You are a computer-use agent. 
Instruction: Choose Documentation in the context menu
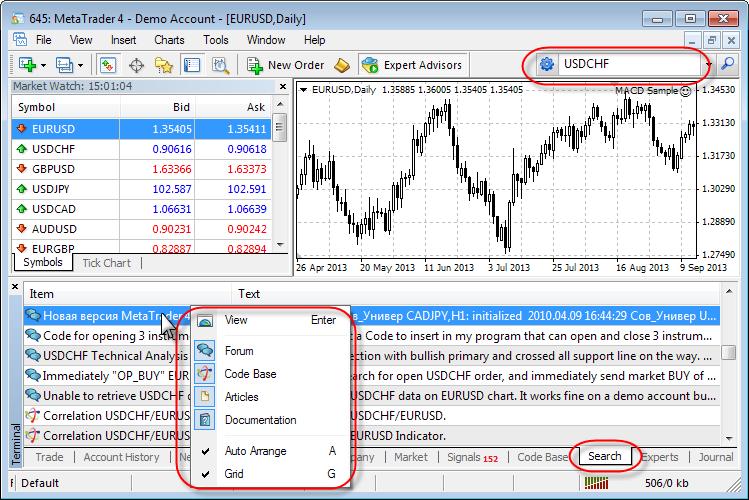270,420
